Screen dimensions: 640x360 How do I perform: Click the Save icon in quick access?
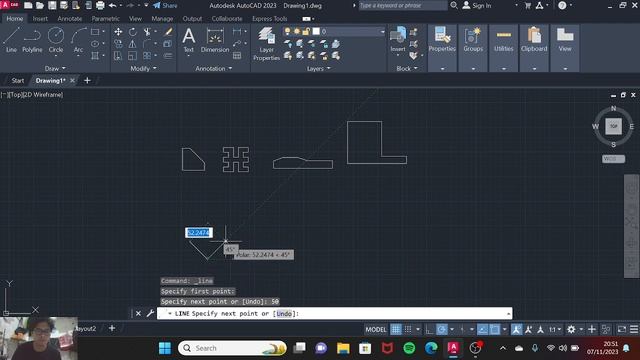[x=52, y=5]
